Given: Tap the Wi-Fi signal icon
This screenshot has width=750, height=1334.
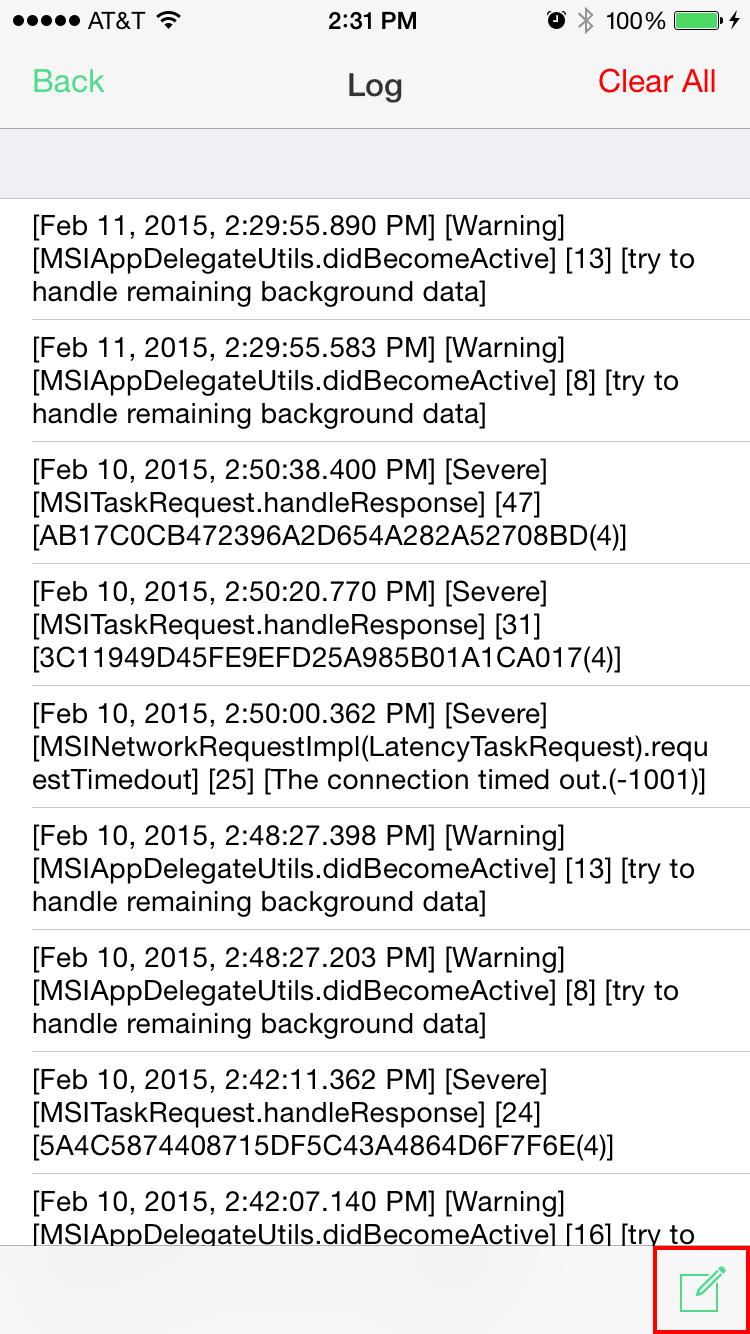Looking at the screenshot, I should tap(169, 20).
